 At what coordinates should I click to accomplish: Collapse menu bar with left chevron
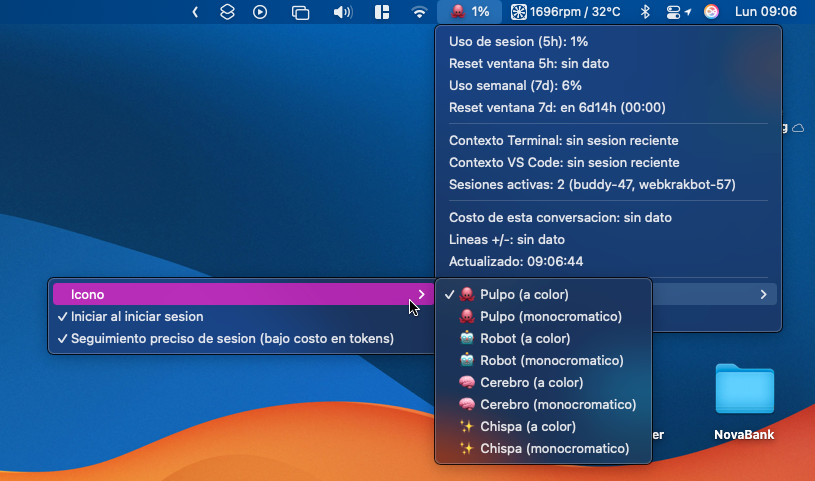[x=195, y=12]
